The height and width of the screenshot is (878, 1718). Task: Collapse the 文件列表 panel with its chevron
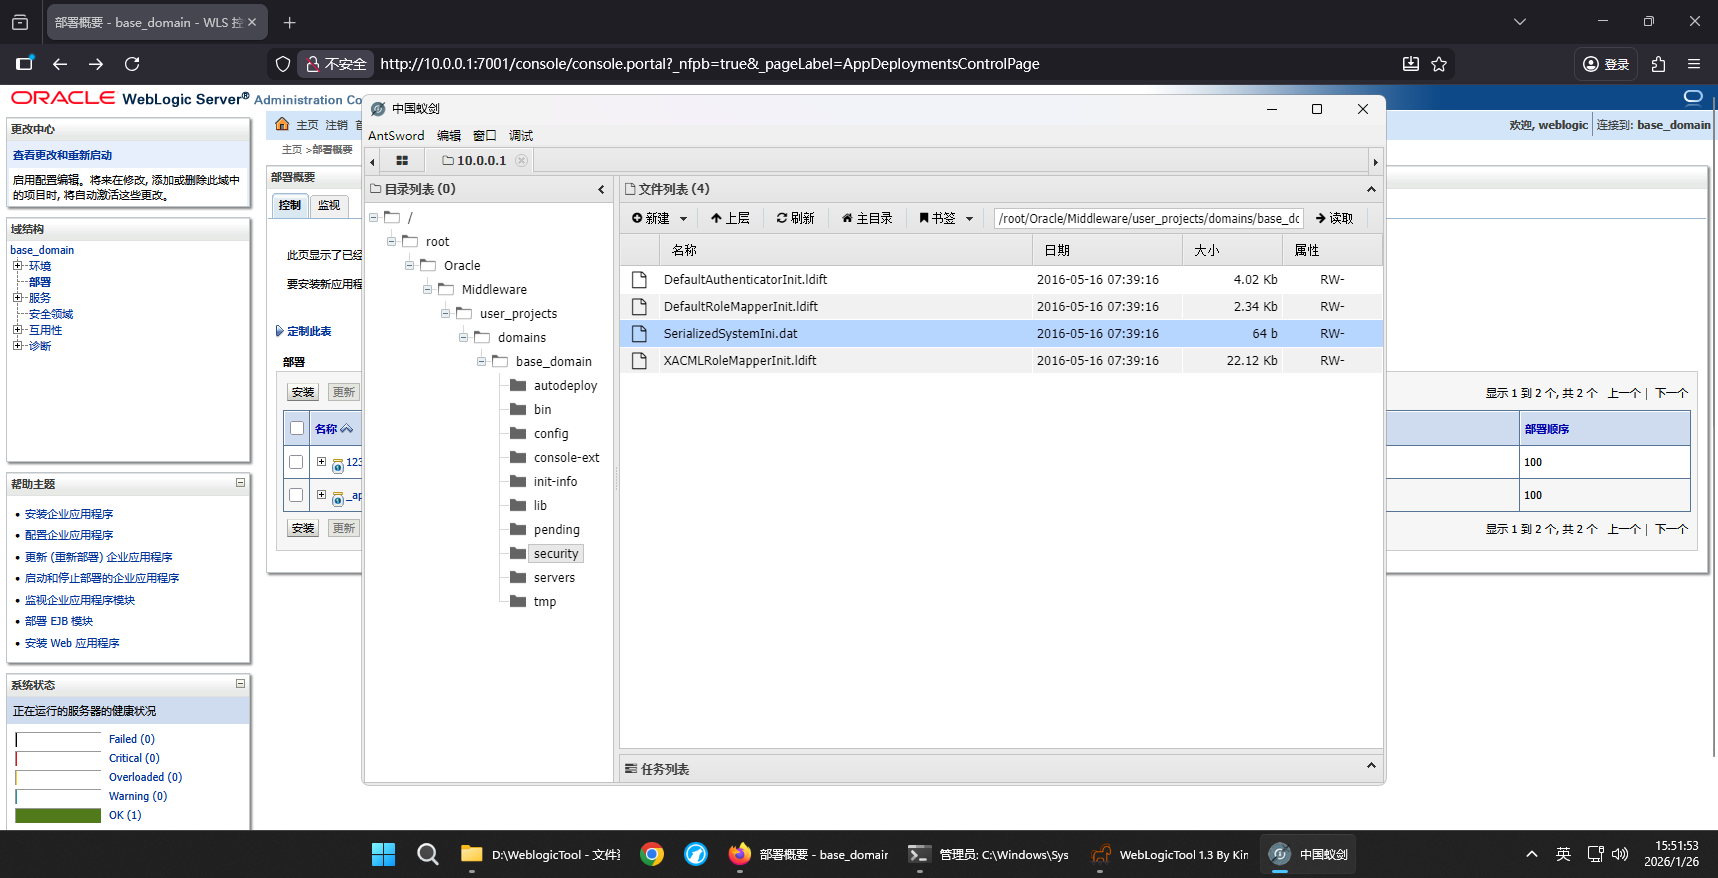tap(1371, 189)
